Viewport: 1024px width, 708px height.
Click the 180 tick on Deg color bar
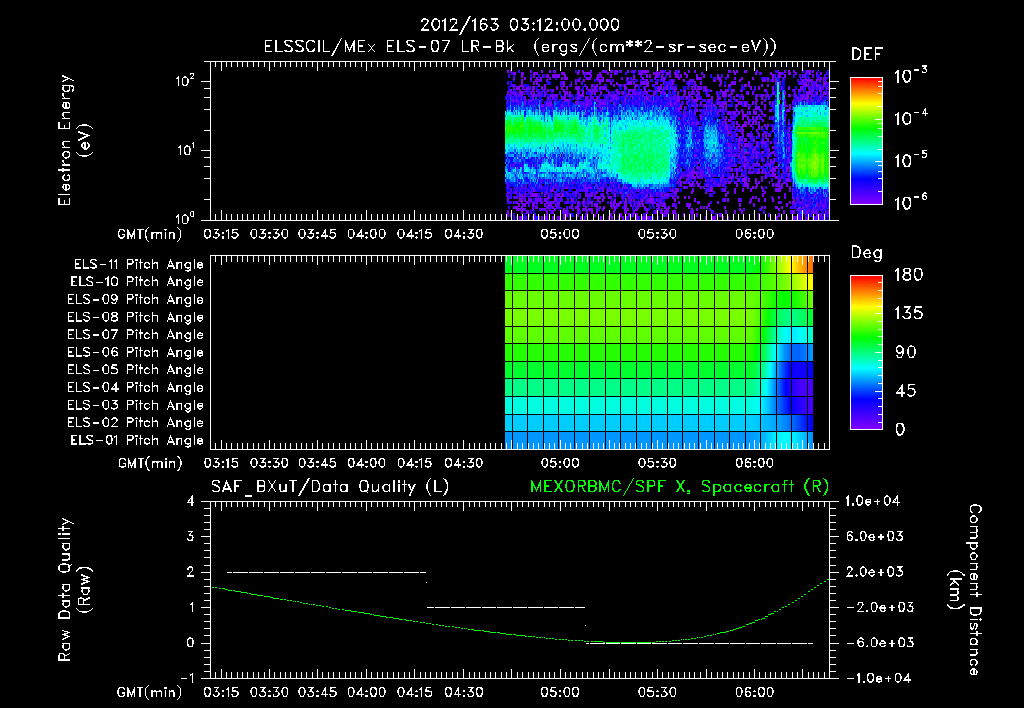(x=908, y=274)
